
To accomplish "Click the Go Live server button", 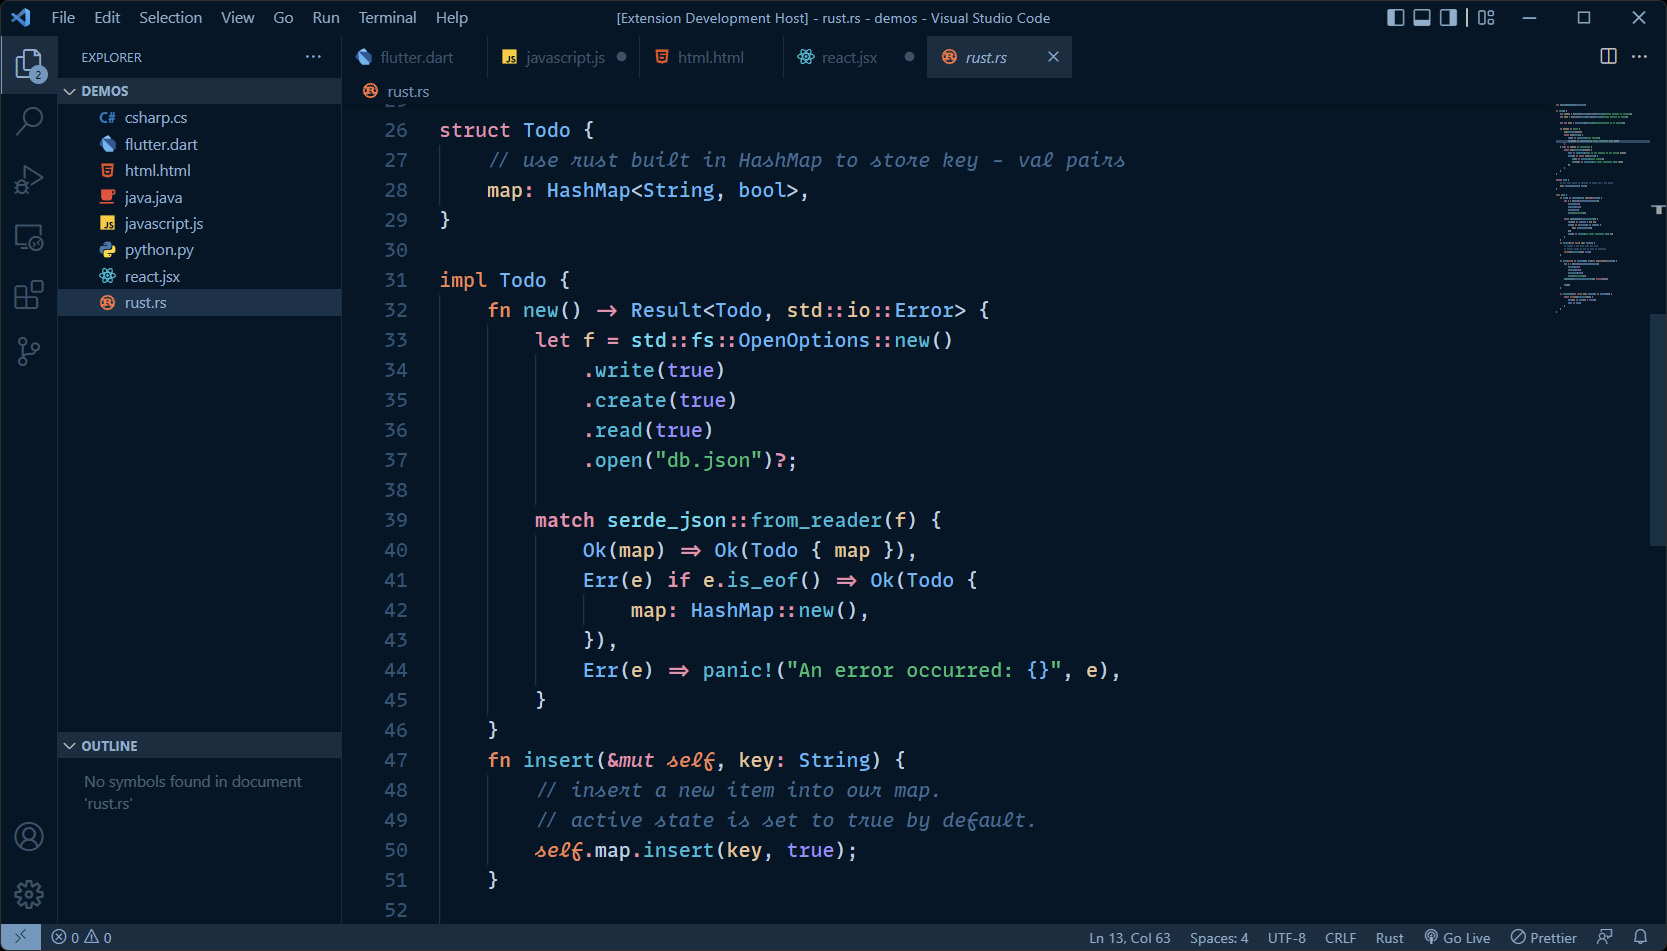I will 1457,937.
